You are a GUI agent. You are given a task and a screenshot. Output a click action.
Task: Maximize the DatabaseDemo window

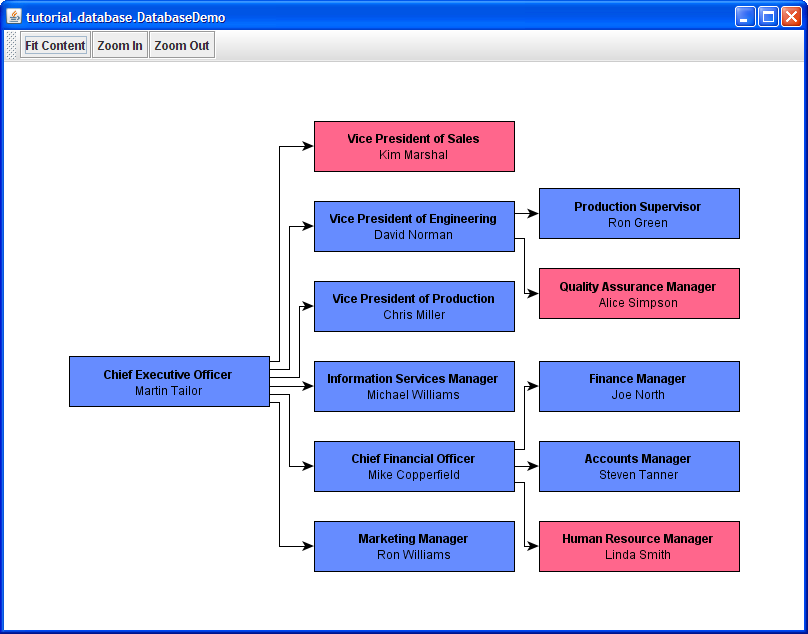coord(768,17)
